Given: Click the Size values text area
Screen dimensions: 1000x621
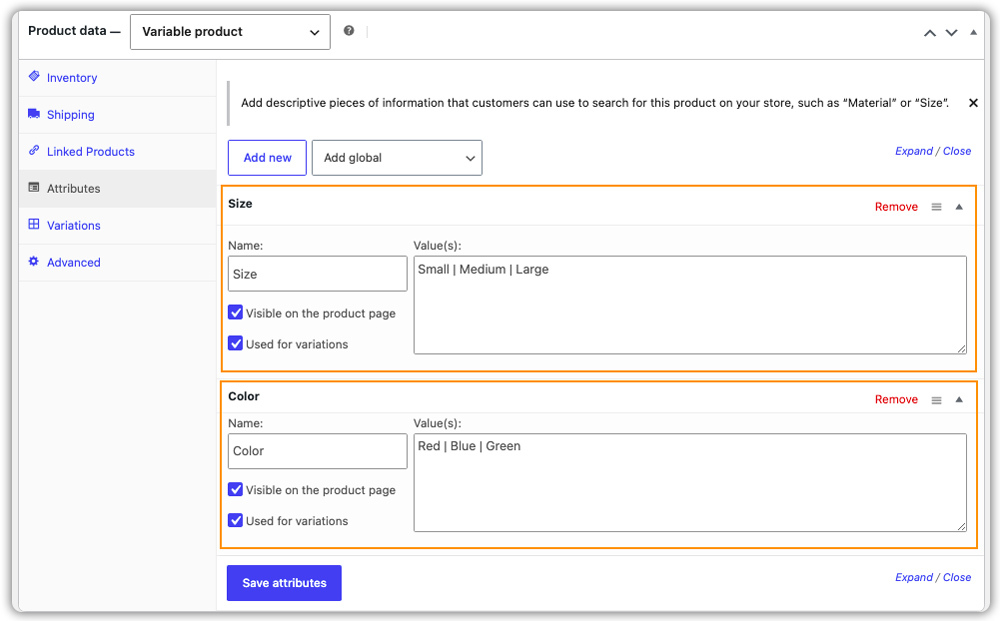Looking at the screenshot, I should pos(690,305).
